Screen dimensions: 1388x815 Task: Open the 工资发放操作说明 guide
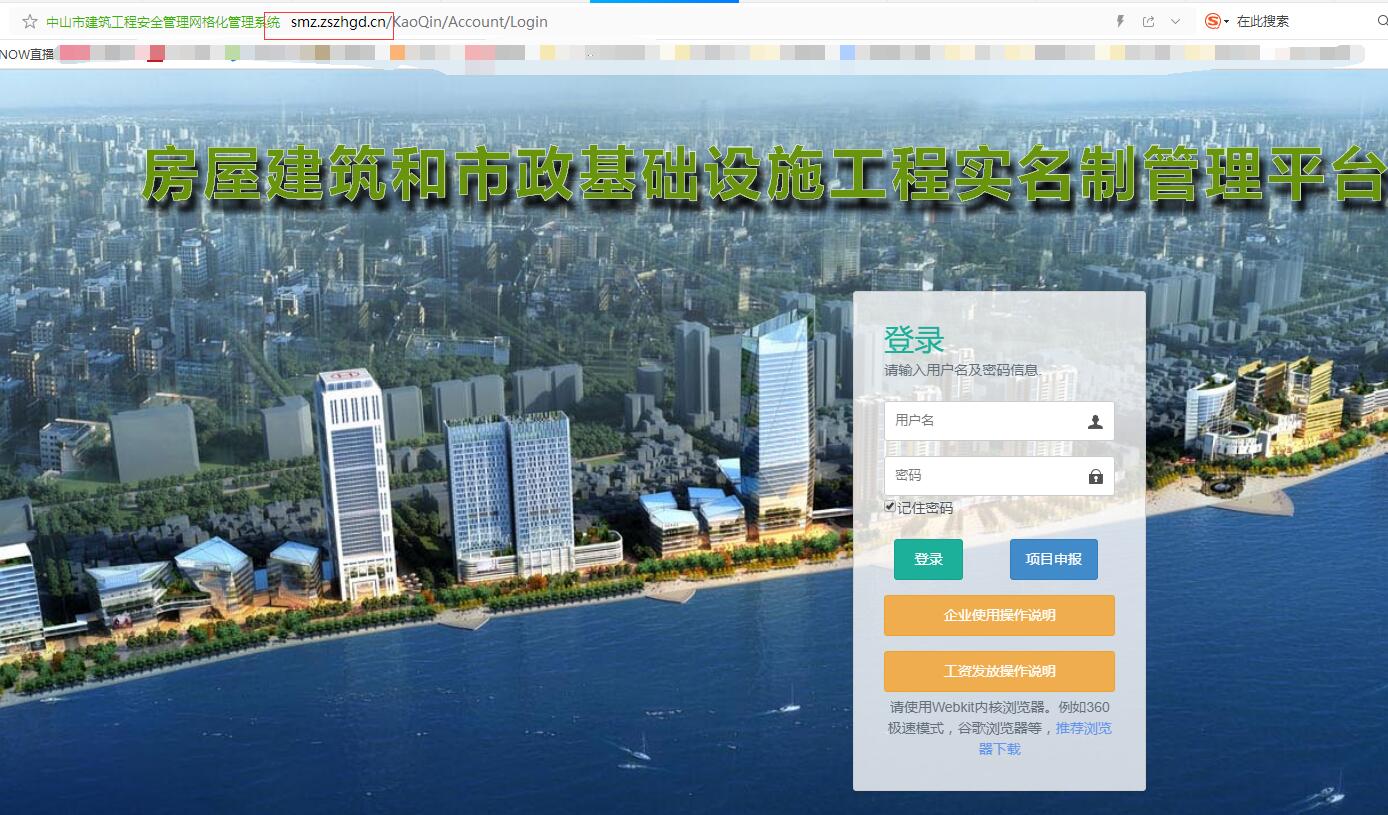(999, 671)
